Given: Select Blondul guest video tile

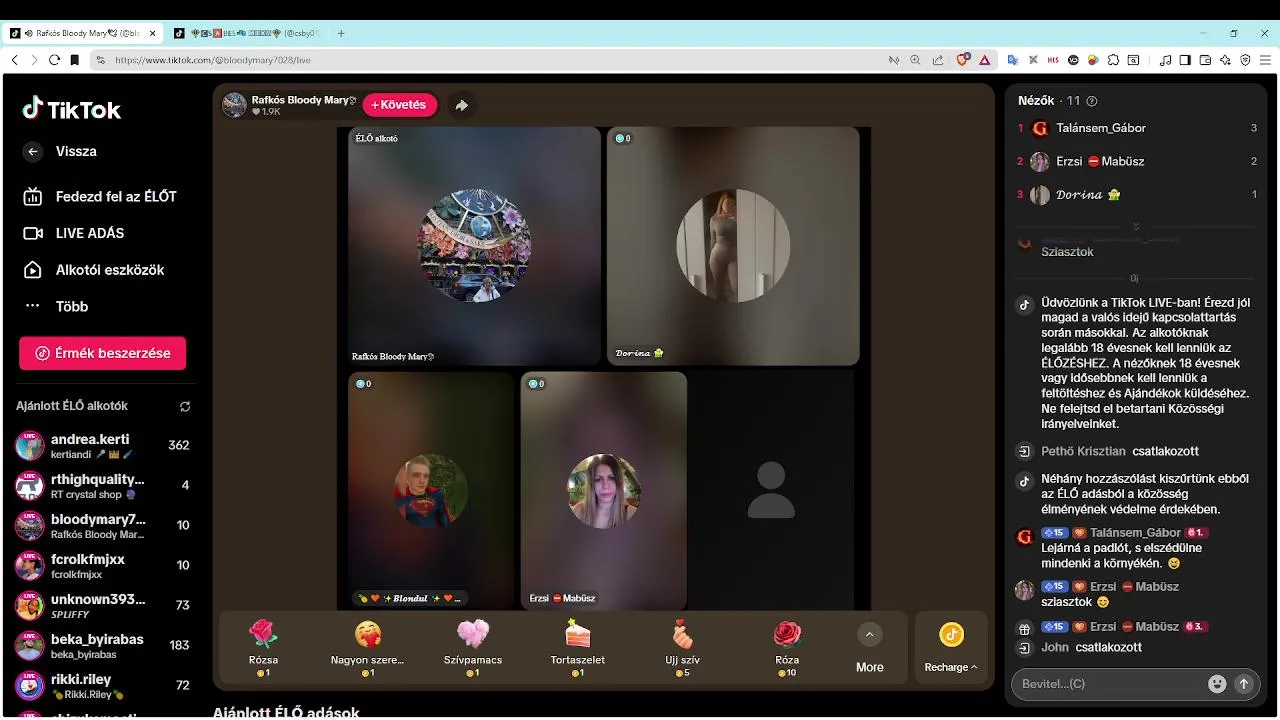Looking at the screenshot, I should click(430, 490).
